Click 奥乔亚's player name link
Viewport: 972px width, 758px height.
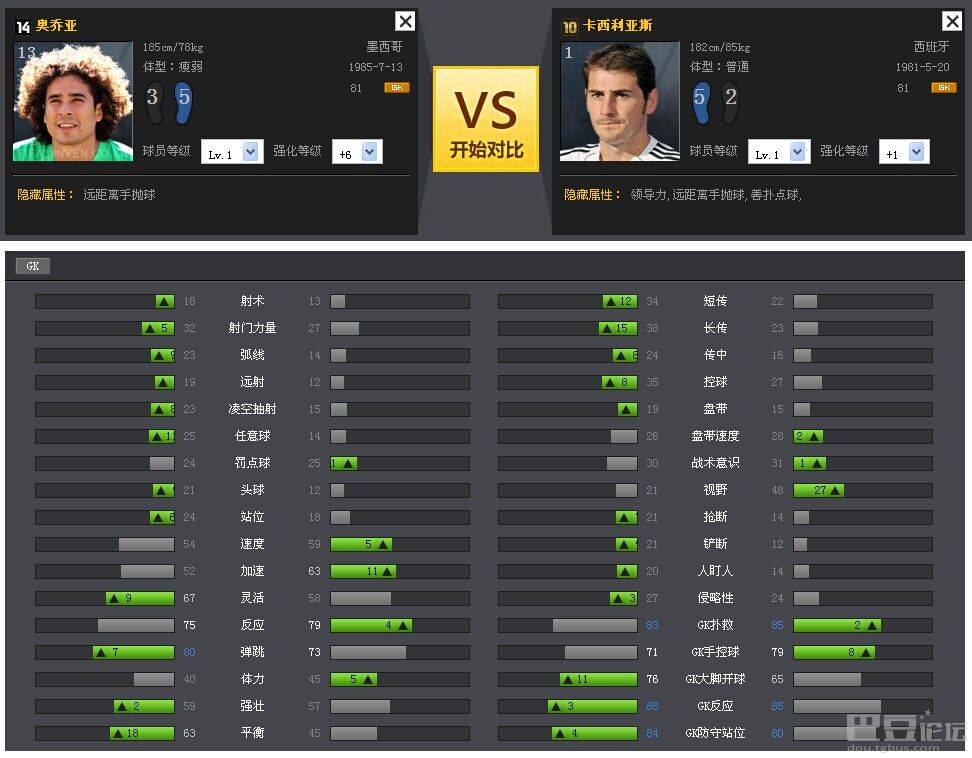tap(56, 26)
